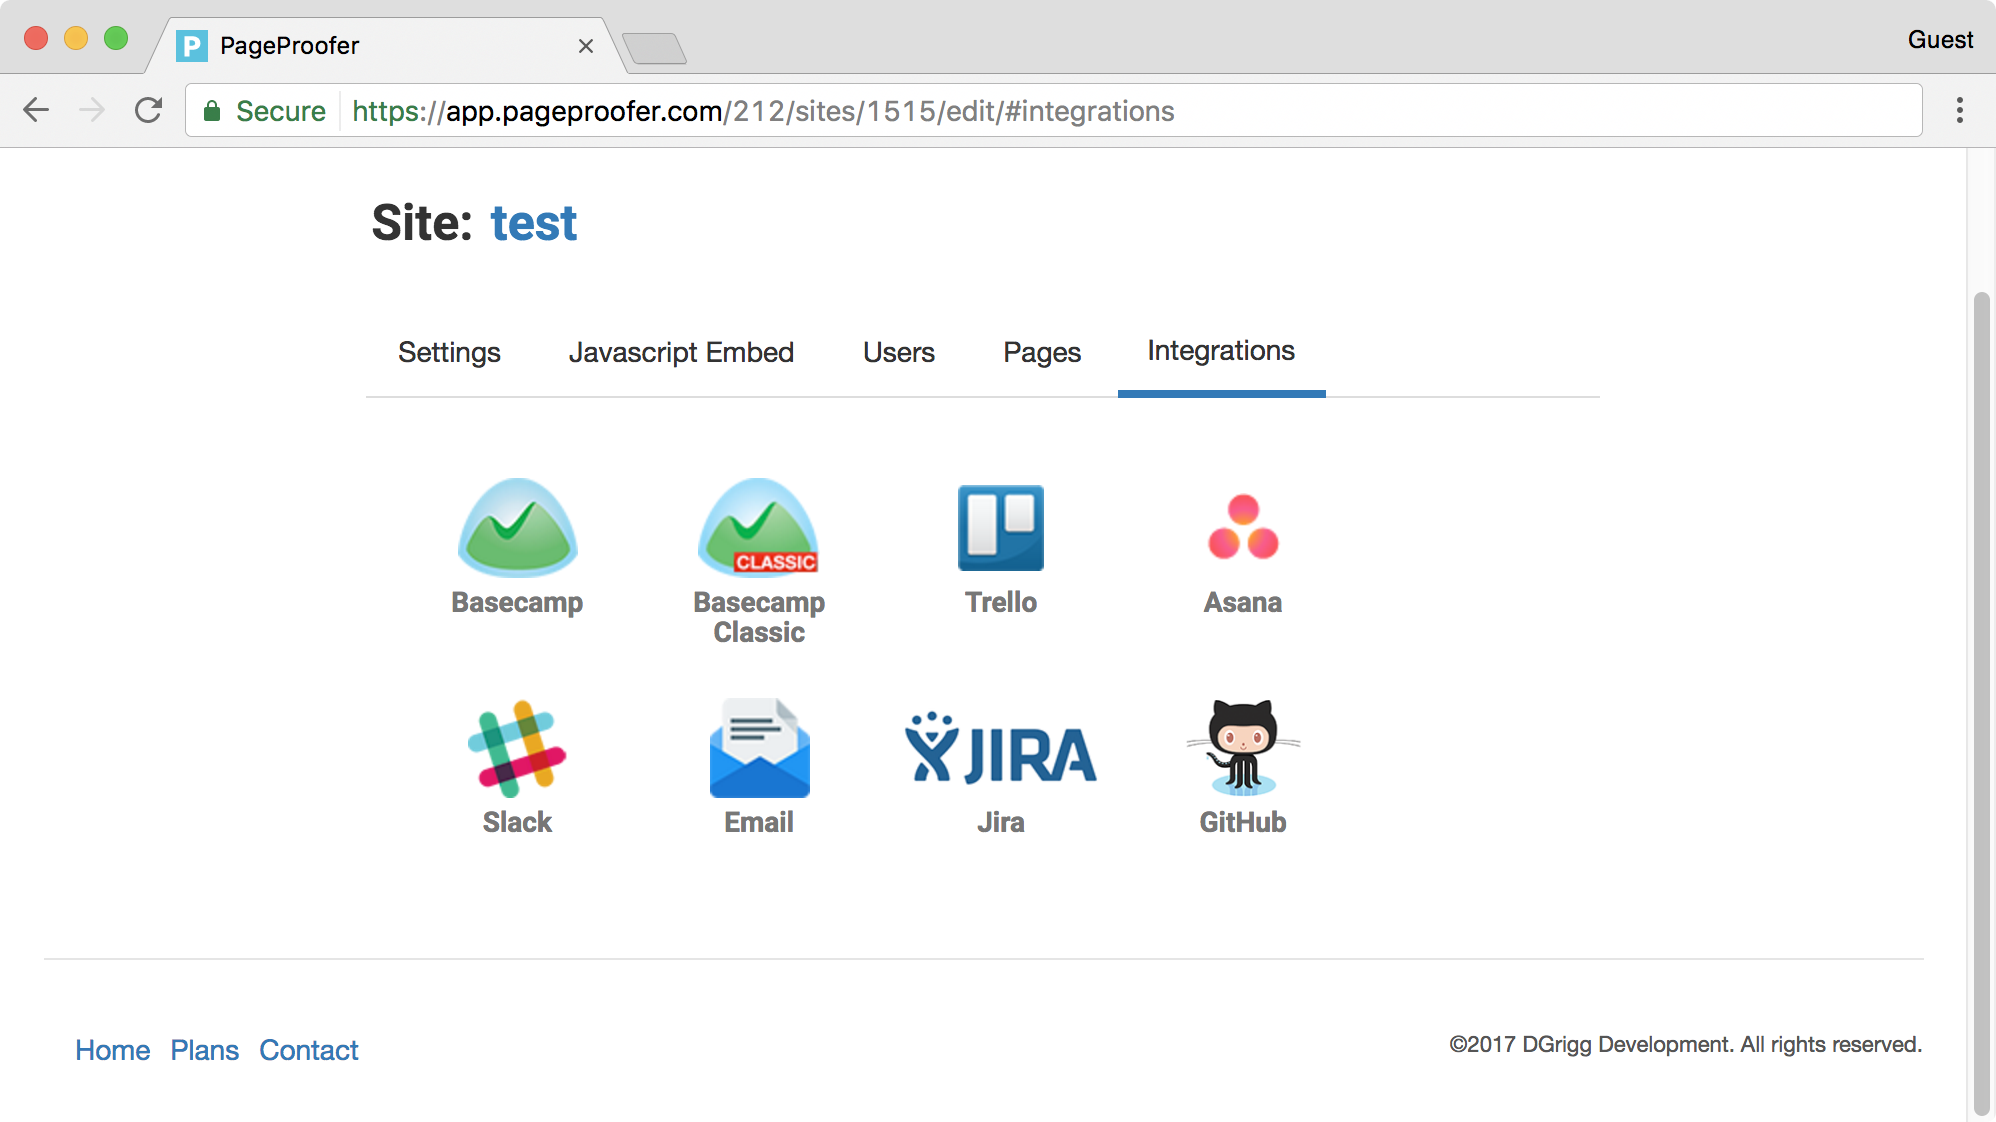The height and width of the screenshot is (1122, 1996).
Task: Open Chrome three-dot menu
Action: click(1959, 110)
